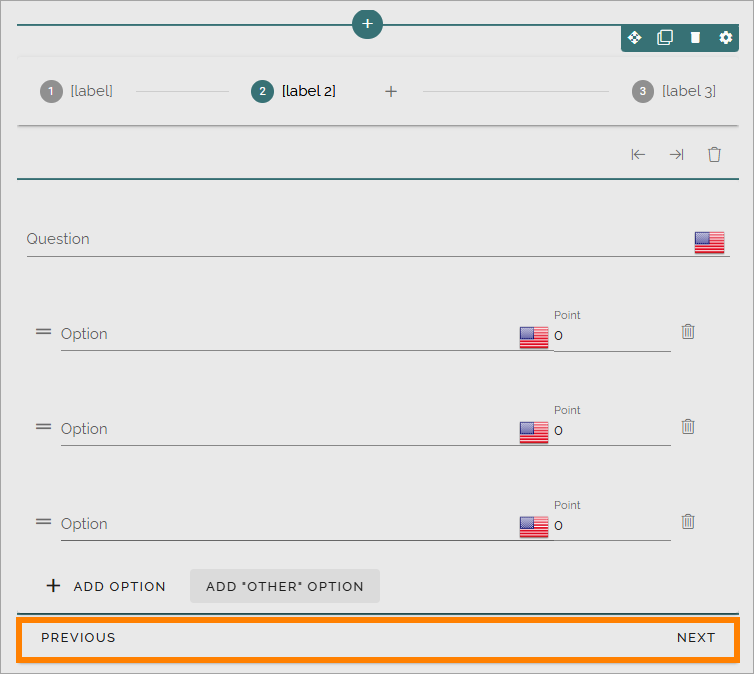Screen dimensions: 754x674
Task: Move the step left with the arrow-to-bar icon
Action: (x=638, y=155)
